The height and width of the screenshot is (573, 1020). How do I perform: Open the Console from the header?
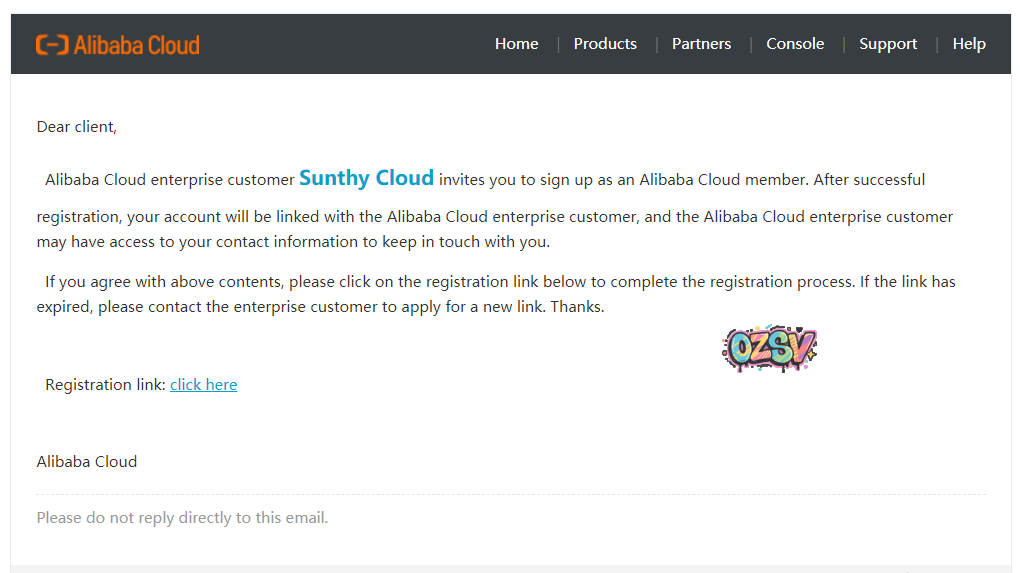[795, 44]
